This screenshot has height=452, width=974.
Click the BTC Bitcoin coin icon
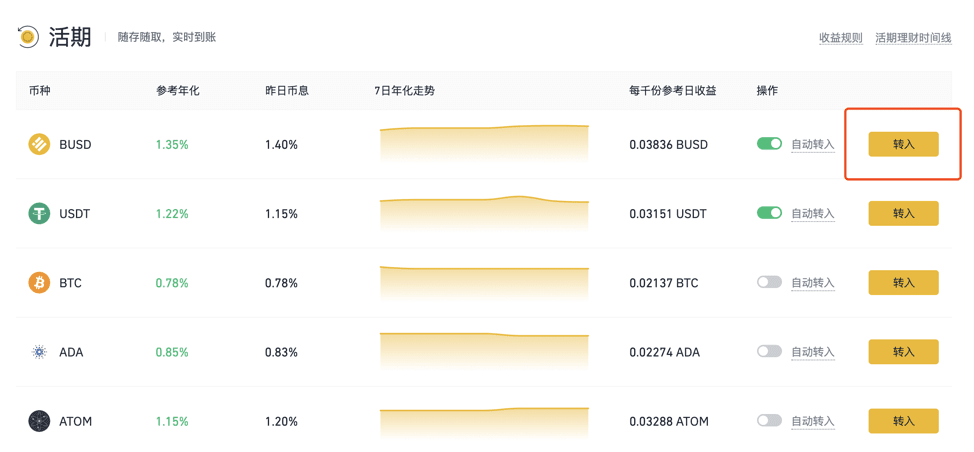pyautogui.click(x=39, y=283)
